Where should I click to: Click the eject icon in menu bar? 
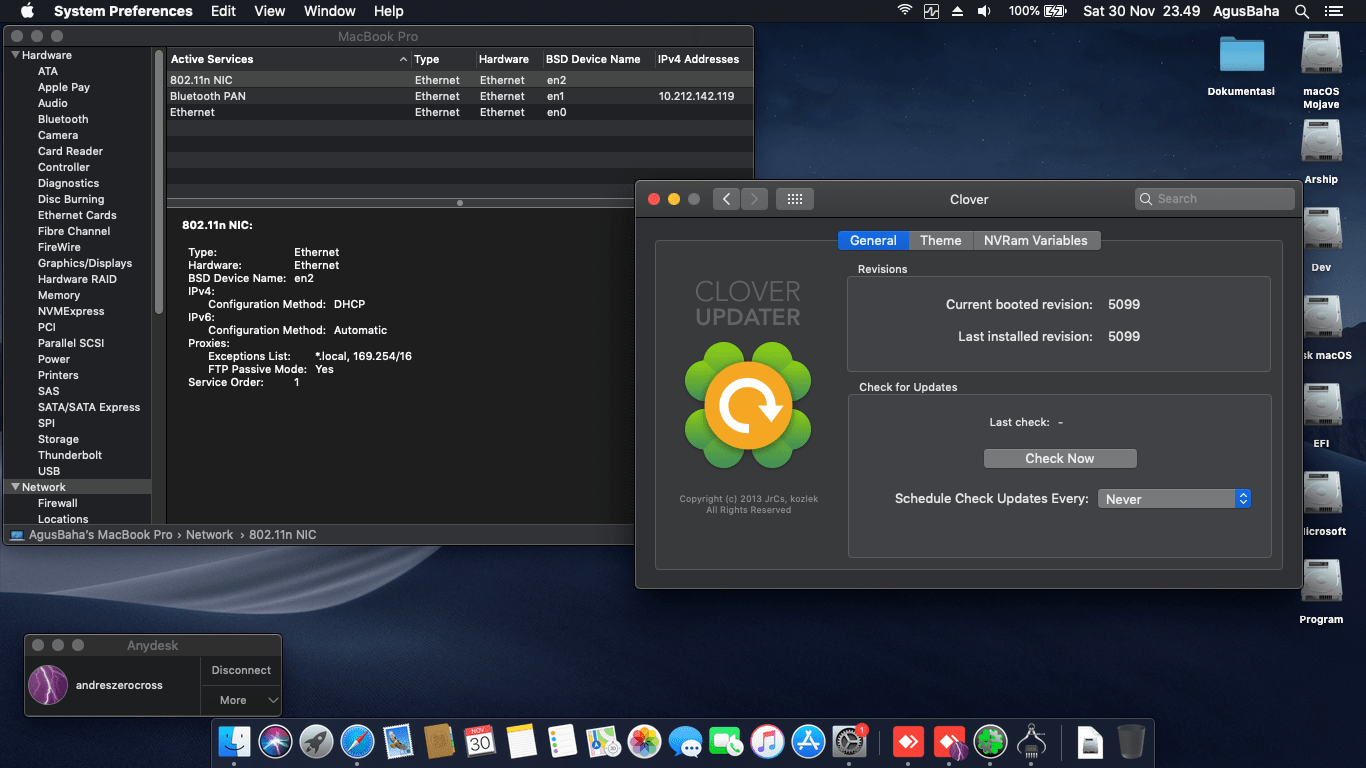pos(957,11)
